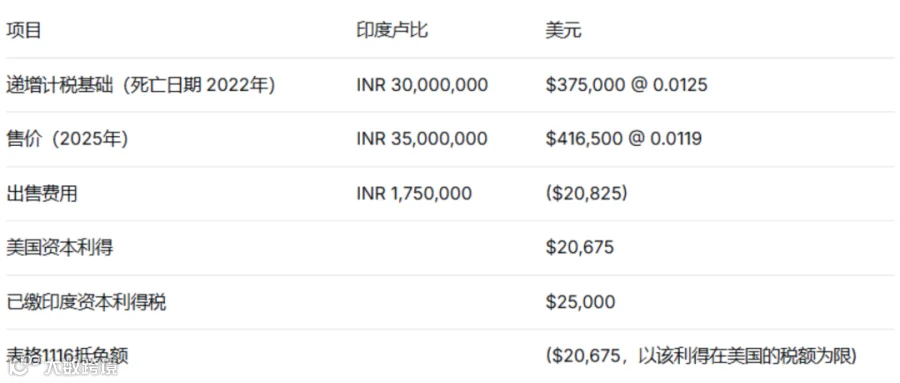Image resolution: width=900 pixels, height=383 pixels.
Task: Click the 项目 column header
Action: (x=24, y=30)
